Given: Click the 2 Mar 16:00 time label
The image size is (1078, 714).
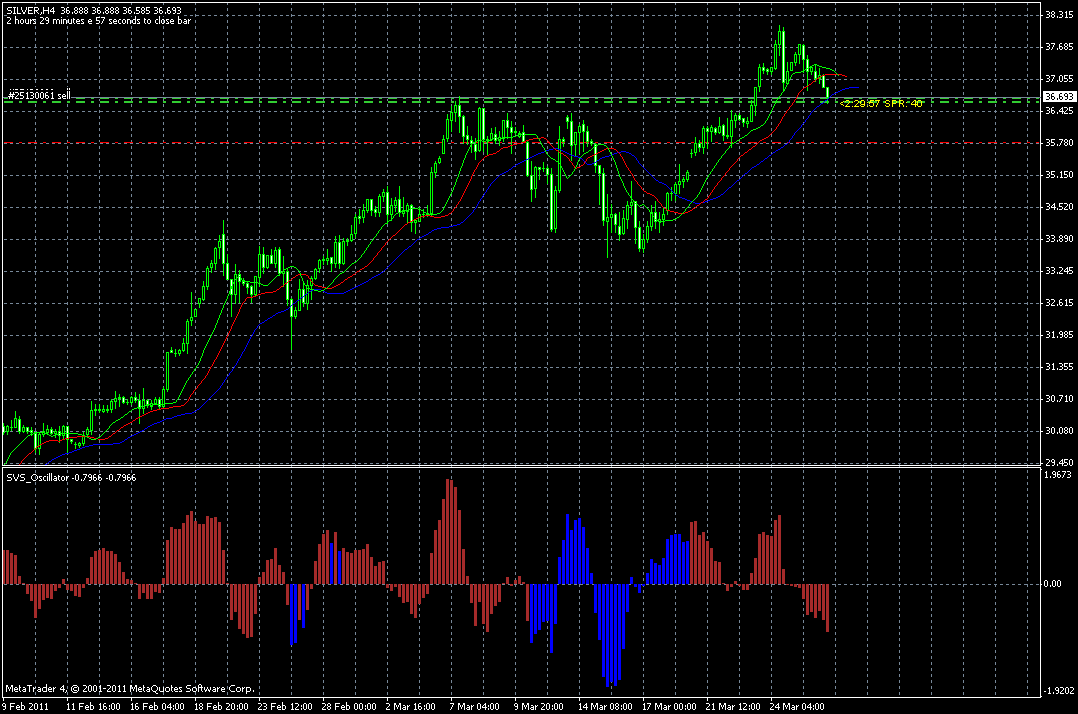Looking at the screenshot, I should click(x=410, y=706).
